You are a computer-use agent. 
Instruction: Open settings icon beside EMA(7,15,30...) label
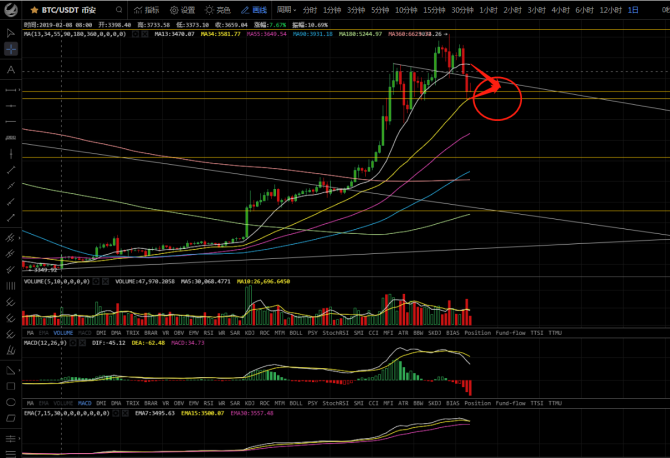115,414
